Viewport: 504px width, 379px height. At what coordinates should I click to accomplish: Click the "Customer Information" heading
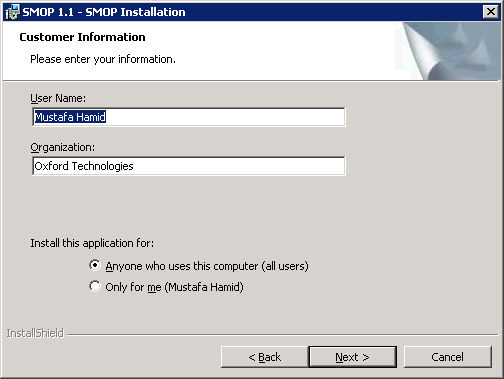pos(82,37)
